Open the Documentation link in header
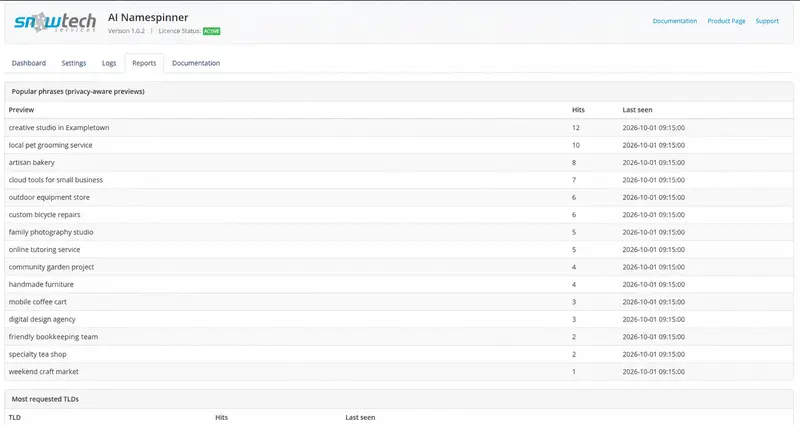800x425 pixels. [674, 21]
